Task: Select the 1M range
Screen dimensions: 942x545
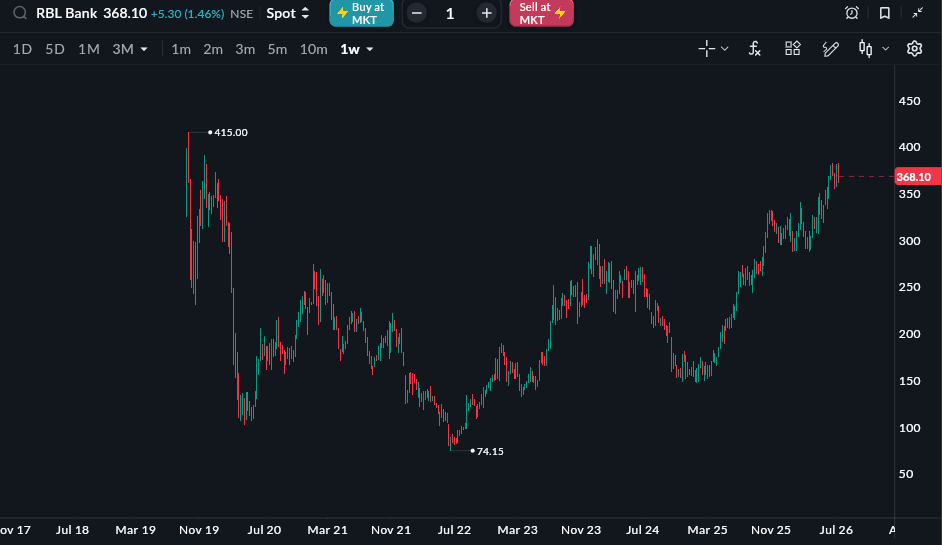Action: (x=88, y=49)
